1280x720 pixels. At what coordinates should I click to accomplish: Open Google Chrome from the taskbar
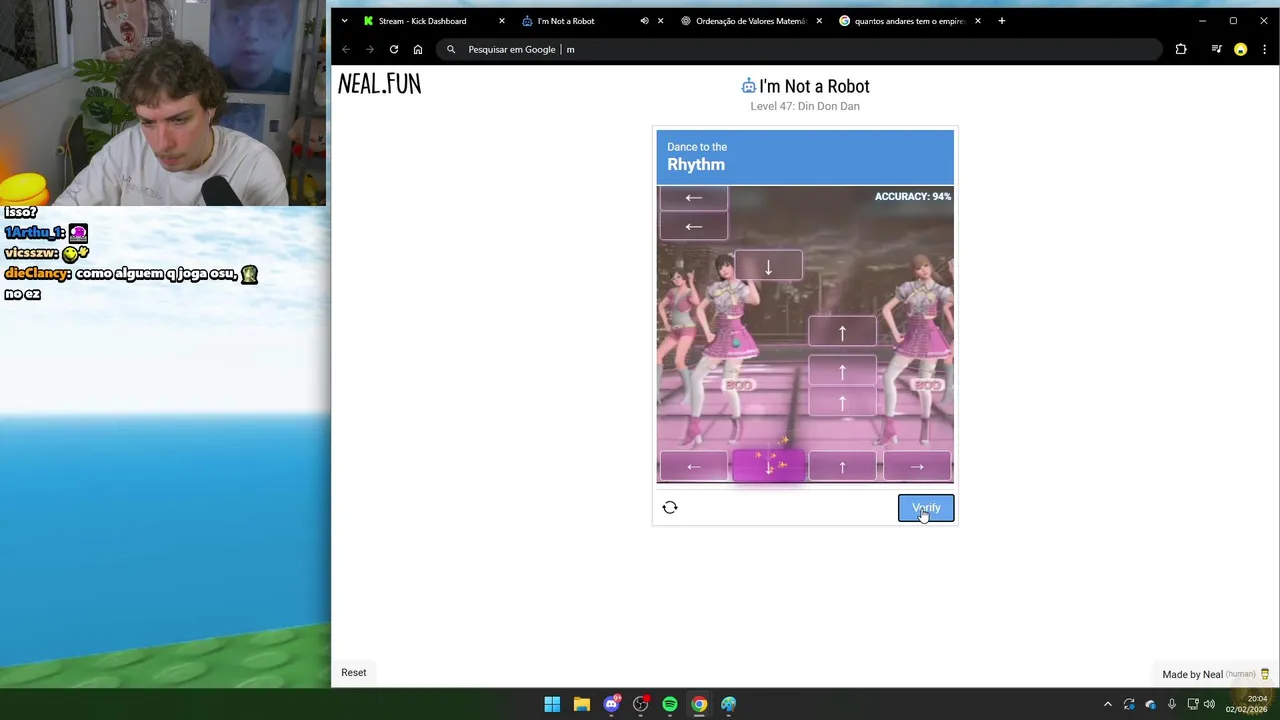(699, 704)
